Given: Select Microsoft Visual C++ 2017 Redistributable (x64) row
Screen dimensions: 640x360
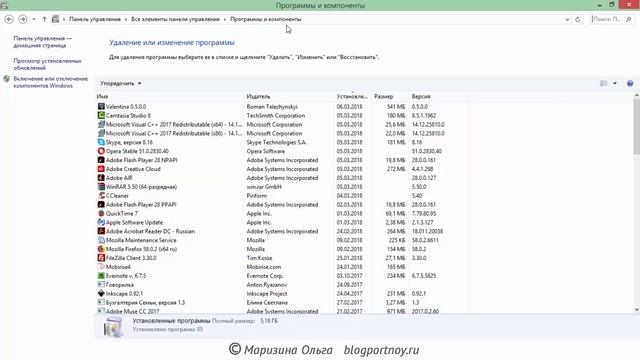Looking at the screenshot, I should coord(282,124).
